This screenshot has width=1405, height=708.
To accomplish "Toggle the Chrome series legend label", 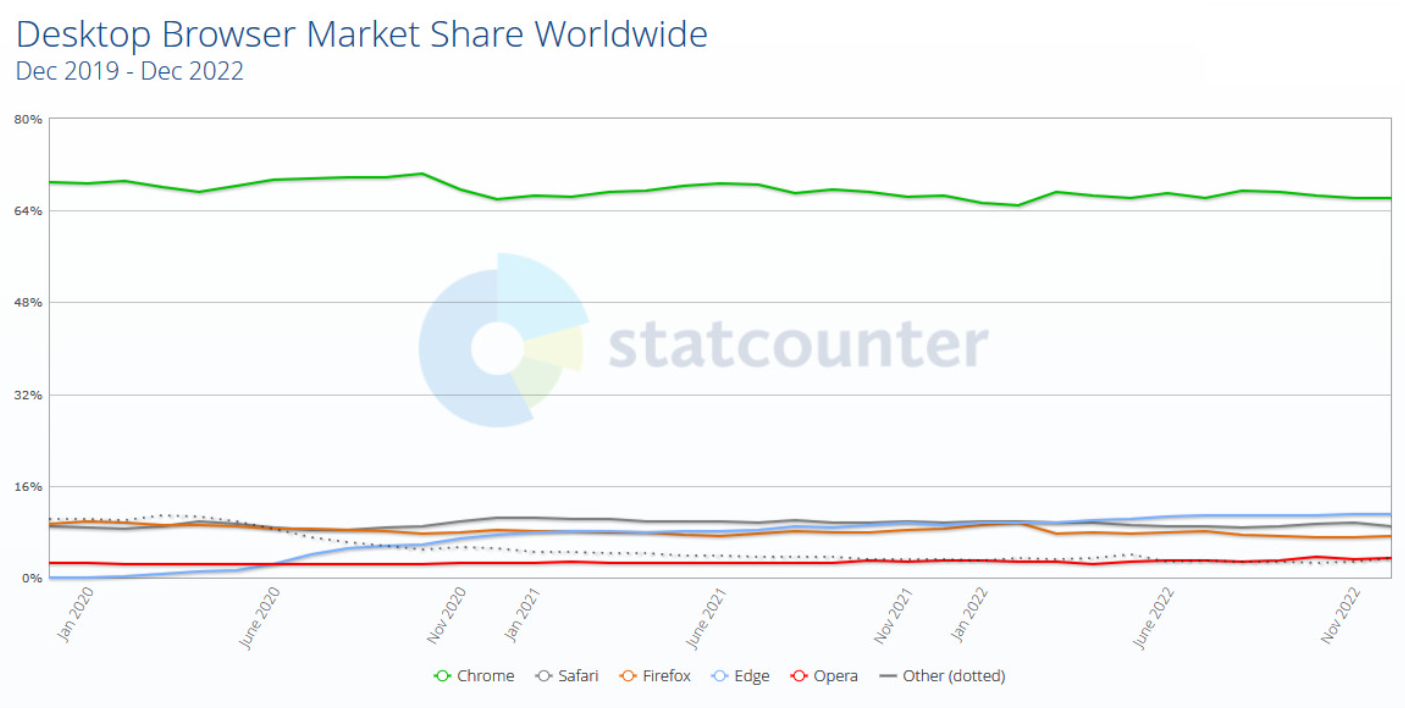I will click(x=485, y=676).
